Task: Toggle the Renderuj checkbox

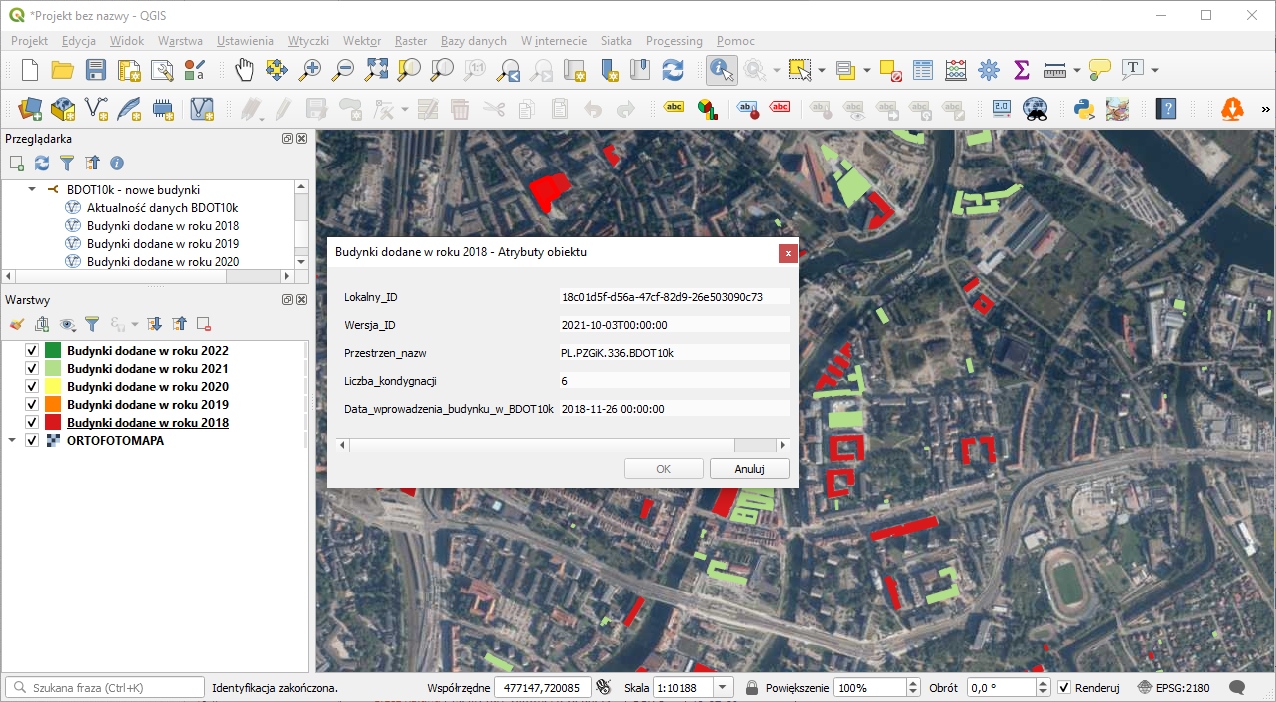Action: [x=1064, y=688]
